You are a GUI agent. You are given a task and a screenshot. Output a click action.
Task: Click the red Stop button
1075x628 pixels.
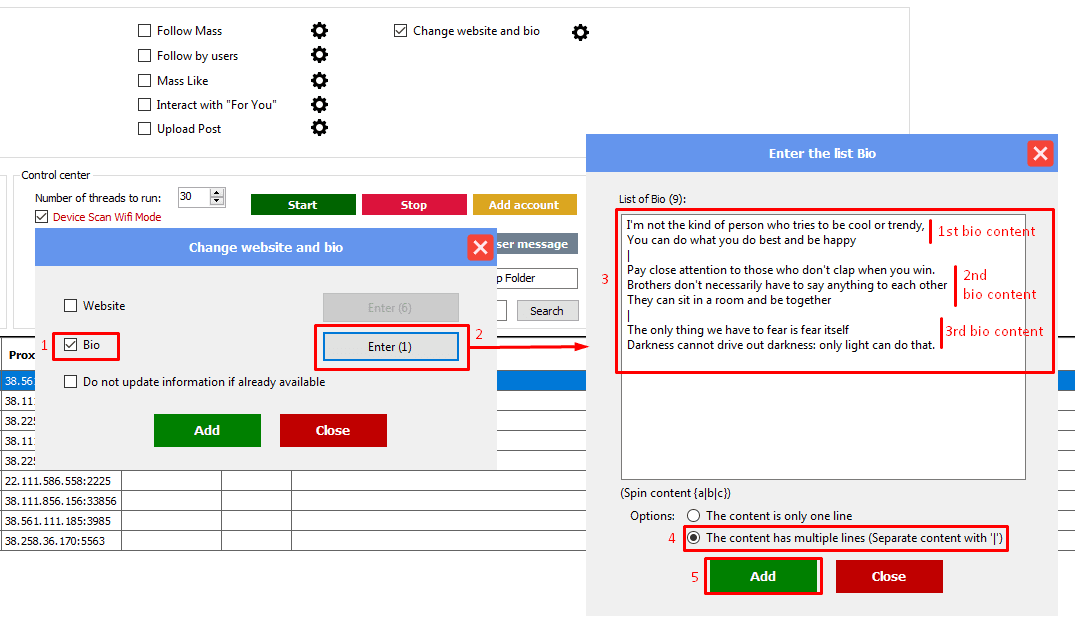[413, 205]
